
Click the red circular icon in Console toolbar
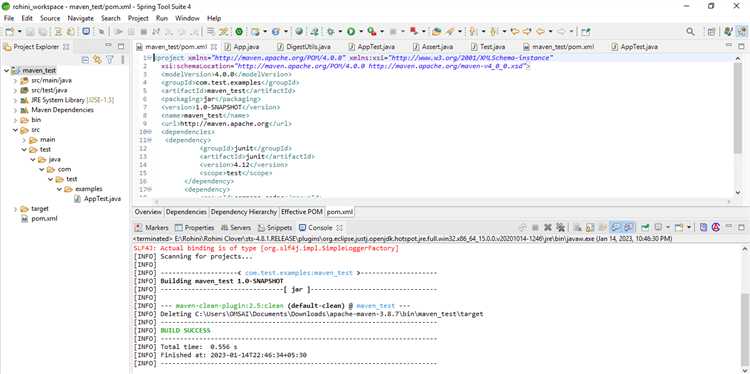(x=716, y=228)
